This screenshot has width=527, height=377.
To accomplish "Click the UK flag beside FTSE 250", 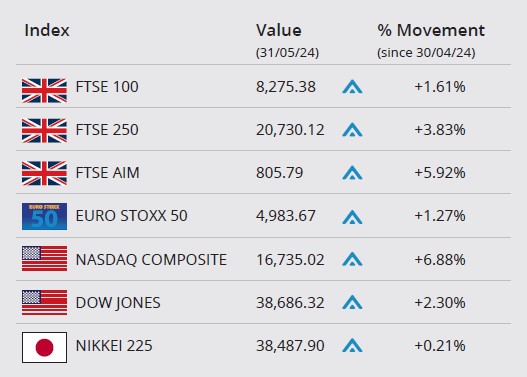I will point(44,131).
